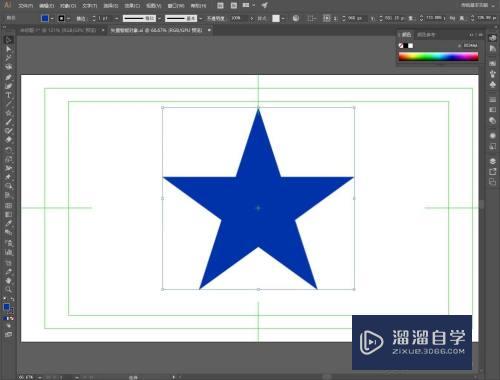Select the Scale tool

(x=9, y=159)
